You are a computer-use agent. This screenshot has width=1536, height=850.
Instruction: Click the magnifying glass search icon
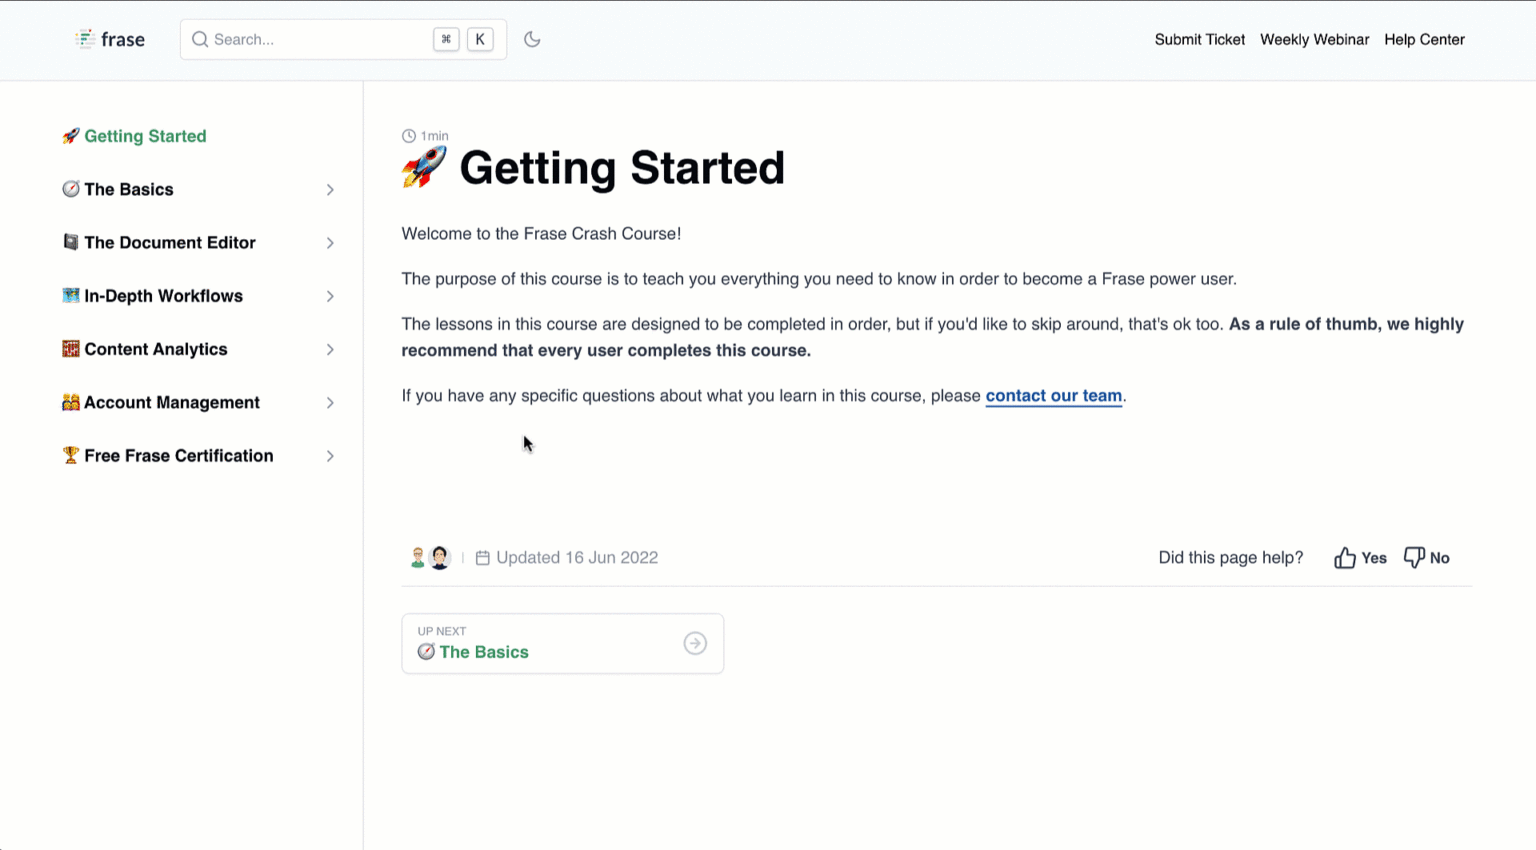click(200, 39)
